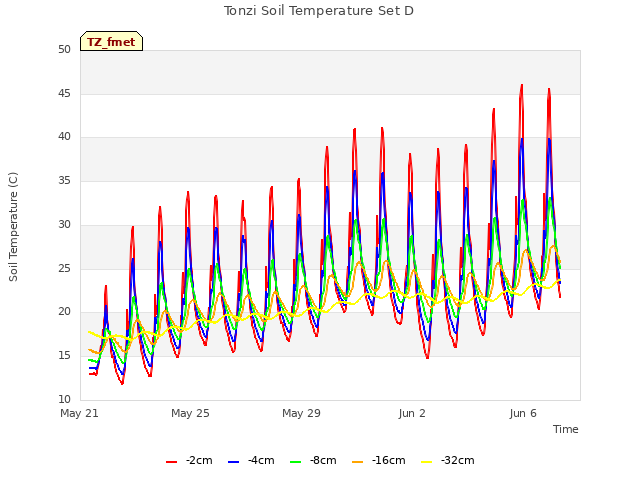Click the May 25 x-axis tick label
The height and width of the screenshot is (480, 640).
pos(190,413)
